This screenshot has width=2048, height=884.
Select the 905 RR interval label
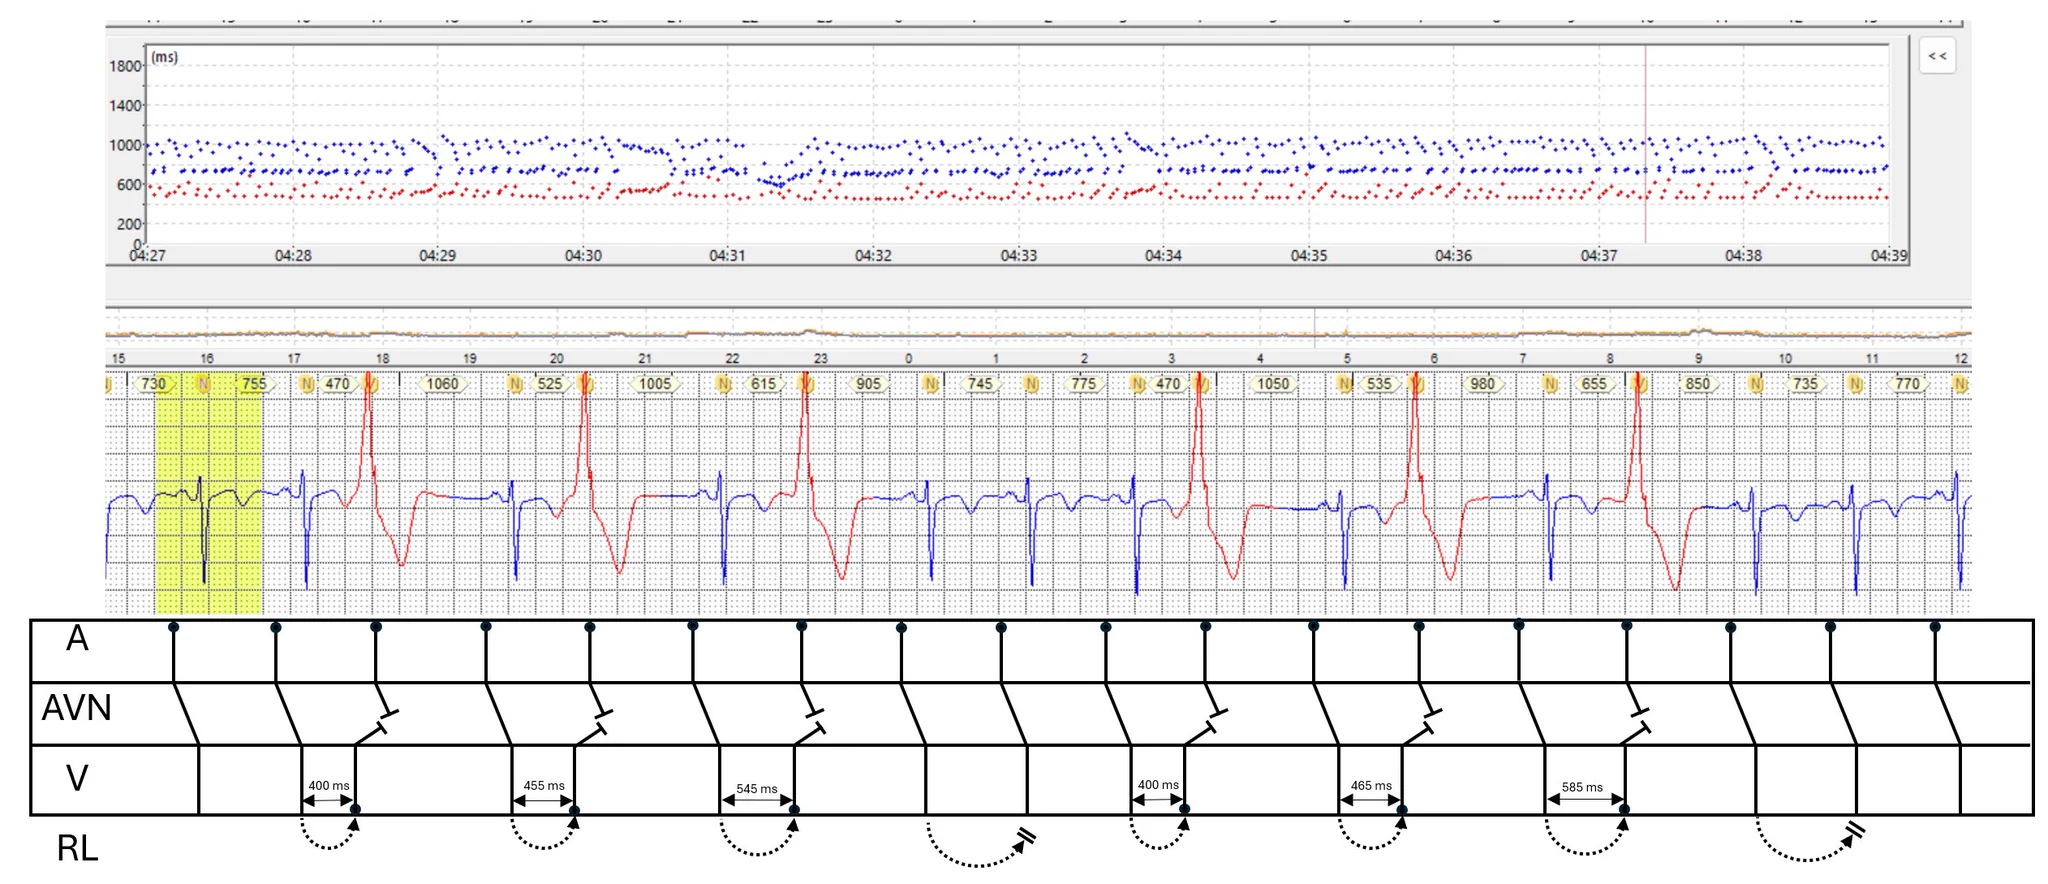click(x=869, y=384)
